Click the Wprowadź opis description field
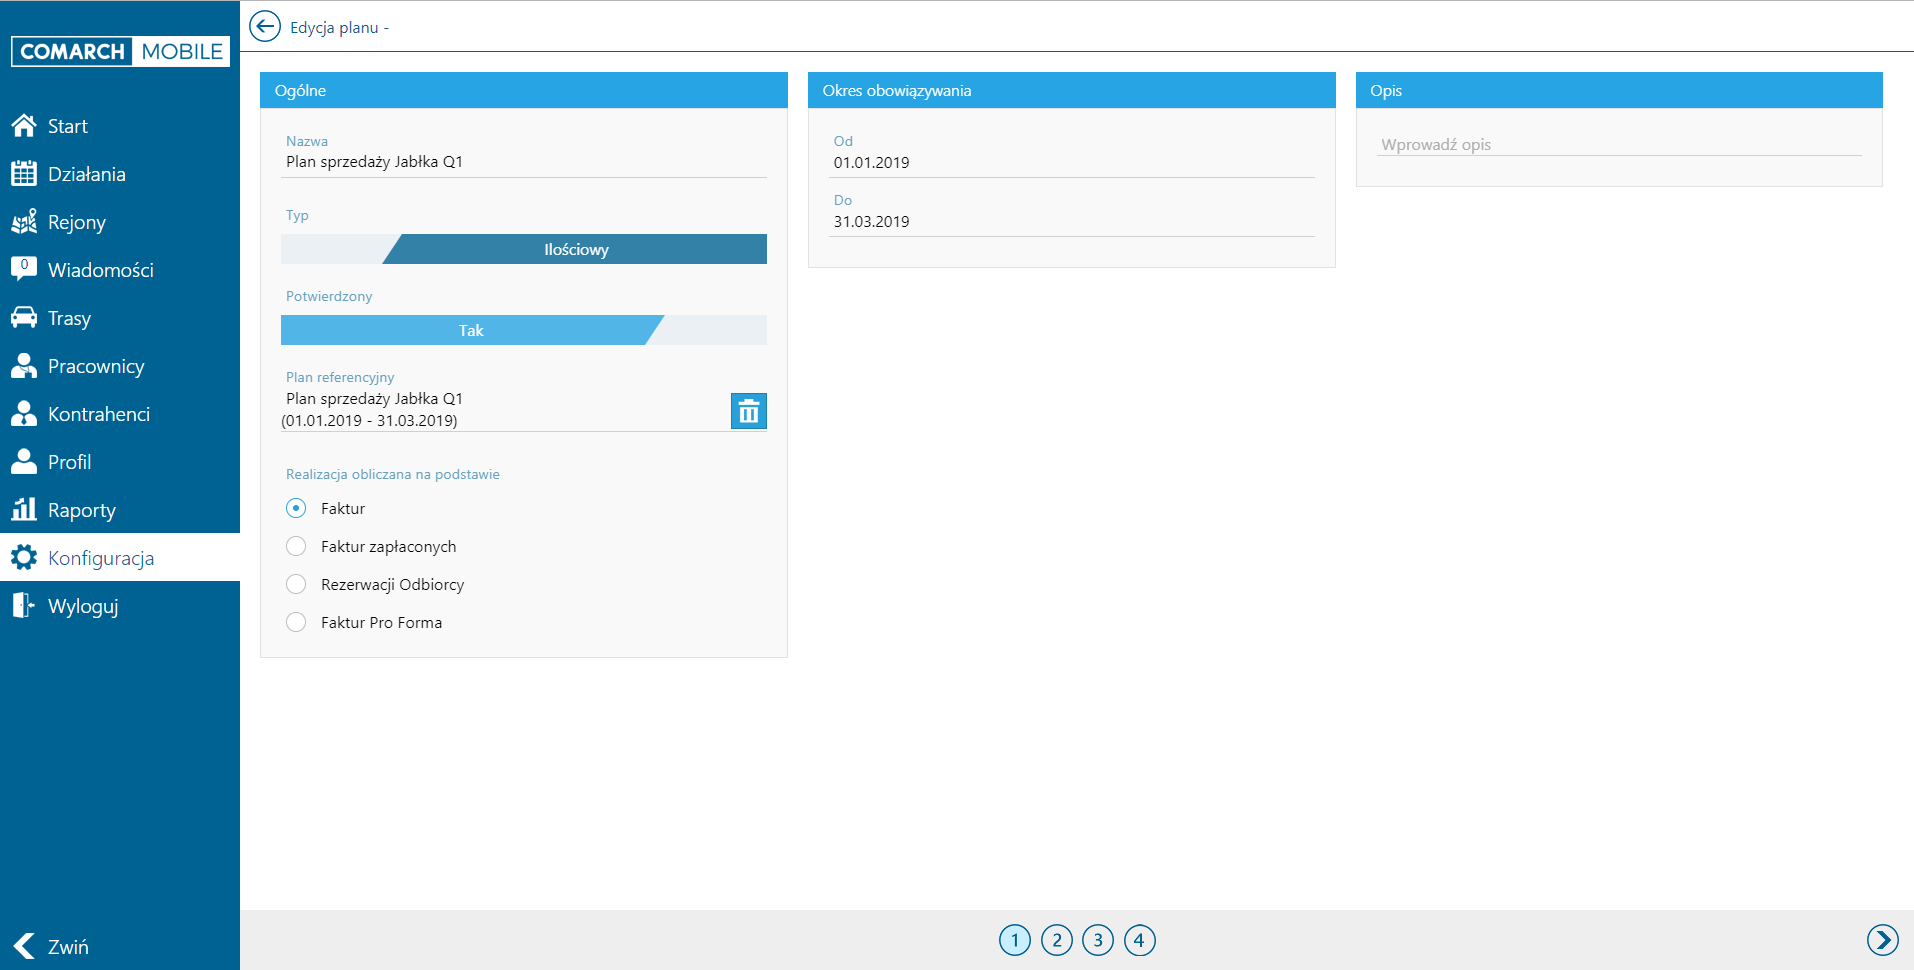The height and width of the screenshot is (970, 1914). 1619,145
